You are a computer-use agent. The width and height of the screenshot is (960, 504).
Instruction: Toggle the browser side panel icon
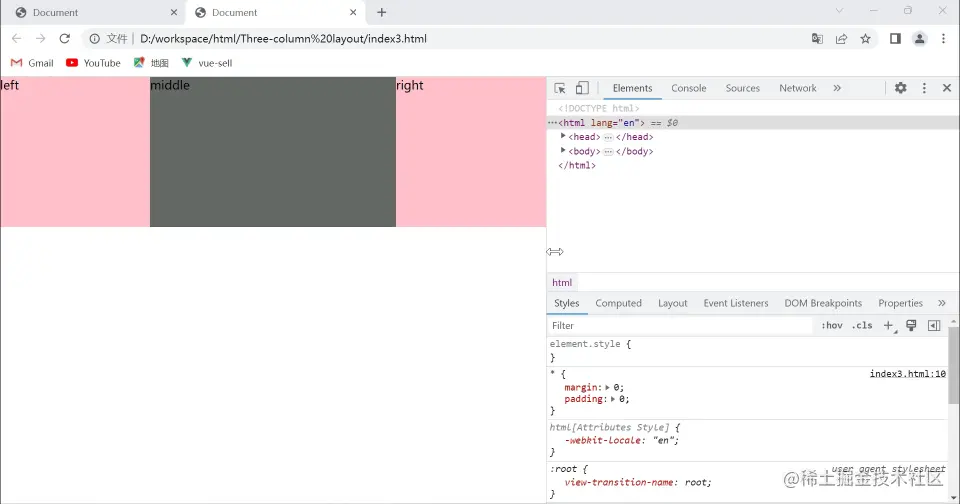click(x=895, y=39)
